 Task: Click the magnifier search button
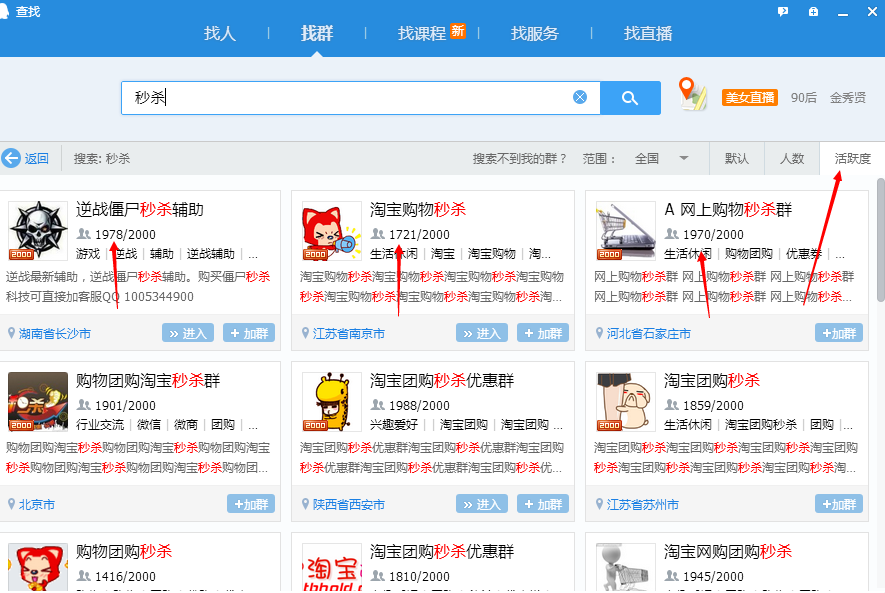[630, 98]
